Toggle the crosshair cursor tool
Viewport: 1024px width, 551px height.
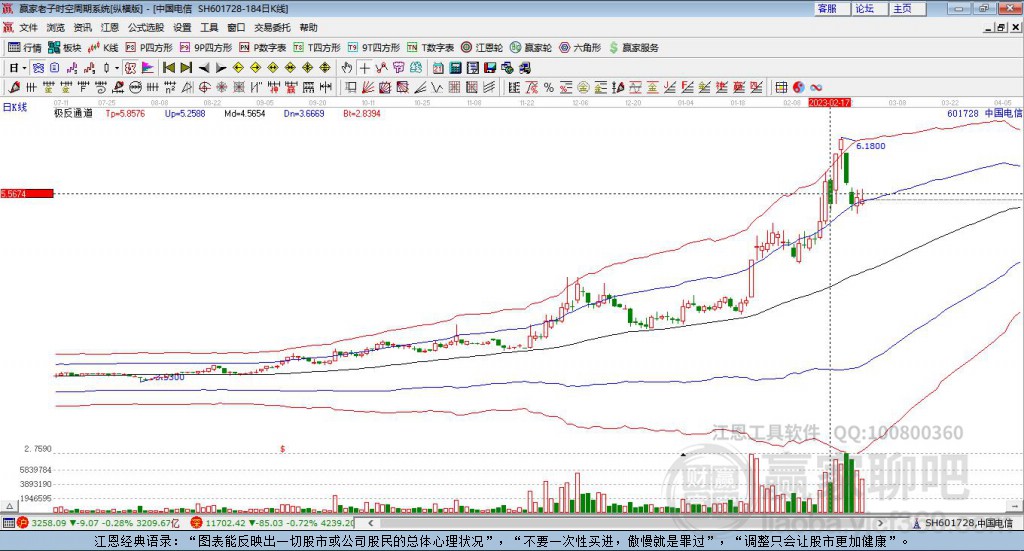tap(365, 68)
